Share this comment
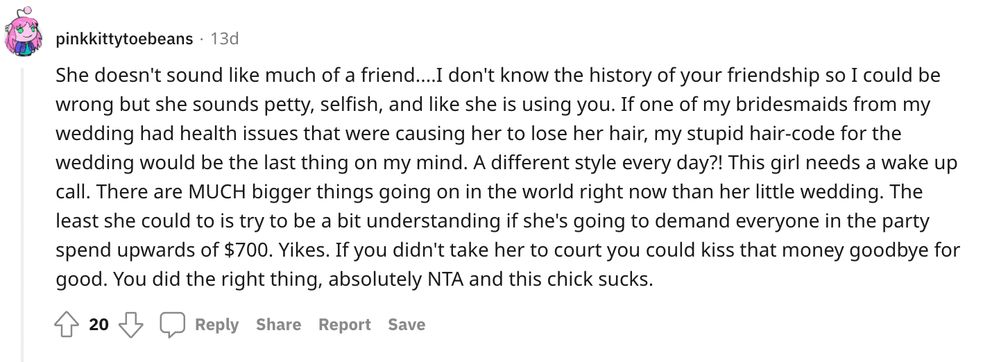 (278, 325)
